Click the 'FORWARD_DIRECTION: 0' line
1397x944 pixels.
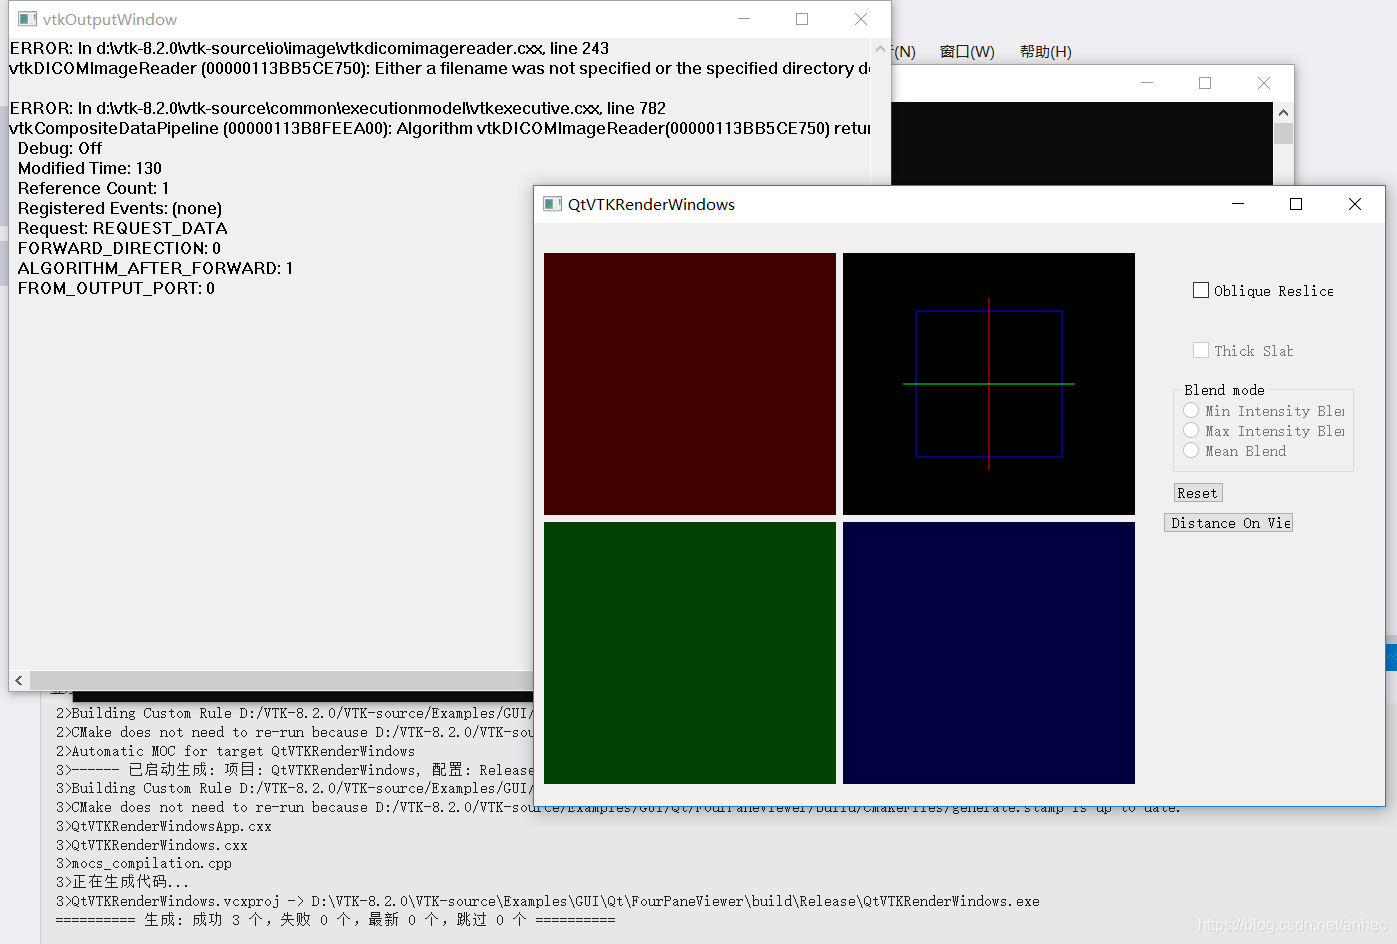point(119,248)
